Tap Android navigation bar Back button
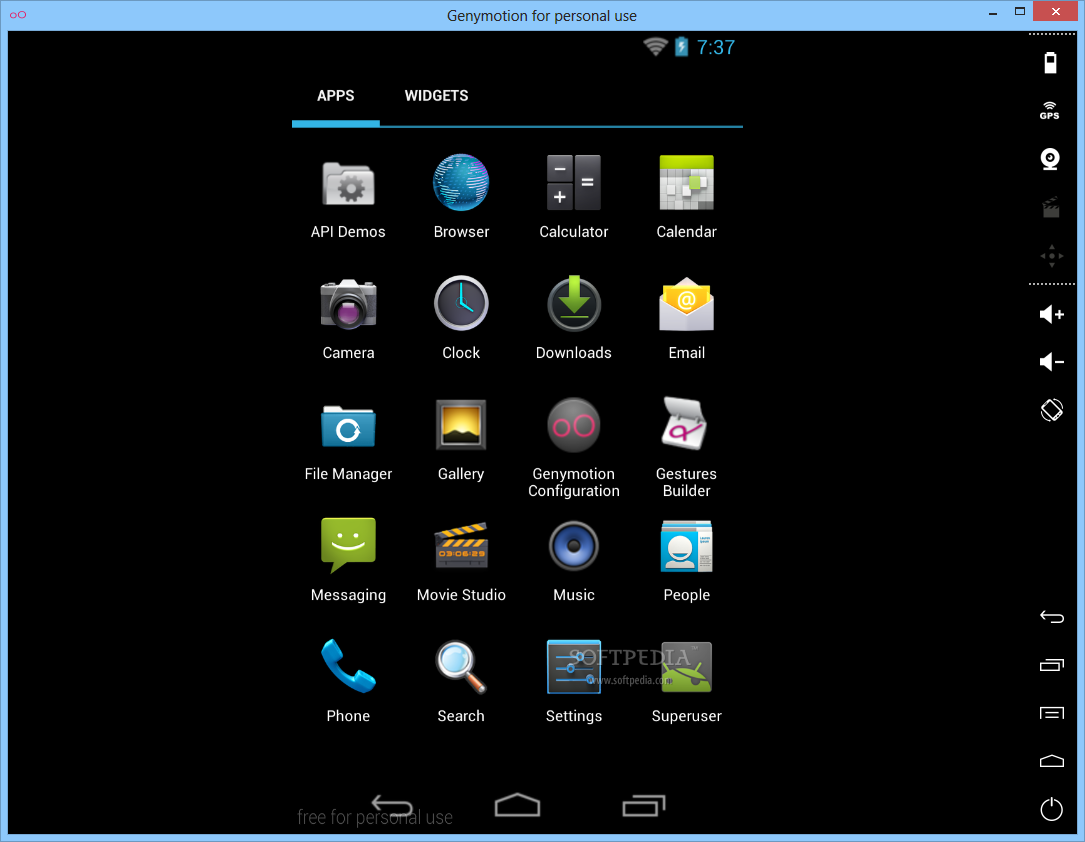Viewport: 1085px width, 842px height. pyautogui.click(x=392, y=805)
